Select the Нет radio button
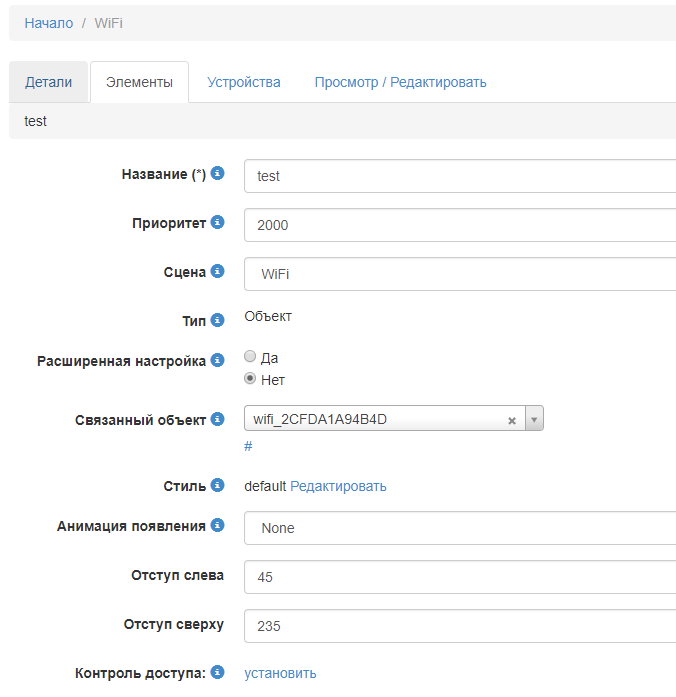This screenshot has height=697, width=676. [251, 379]
